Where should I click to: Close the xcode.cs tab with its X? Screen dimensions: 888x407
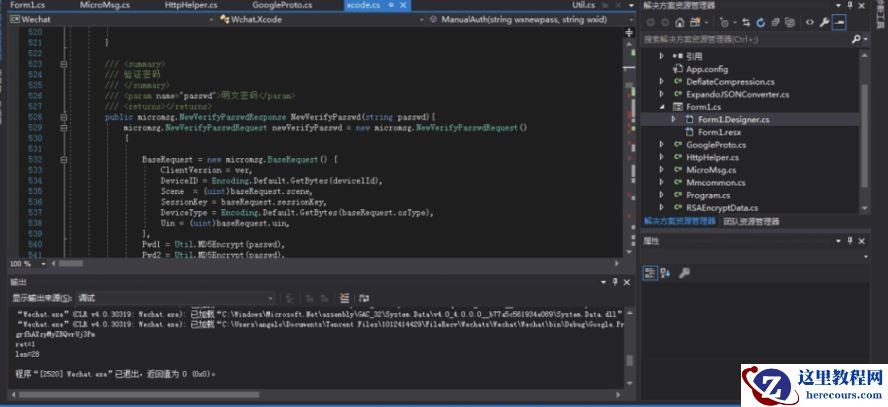403,5
